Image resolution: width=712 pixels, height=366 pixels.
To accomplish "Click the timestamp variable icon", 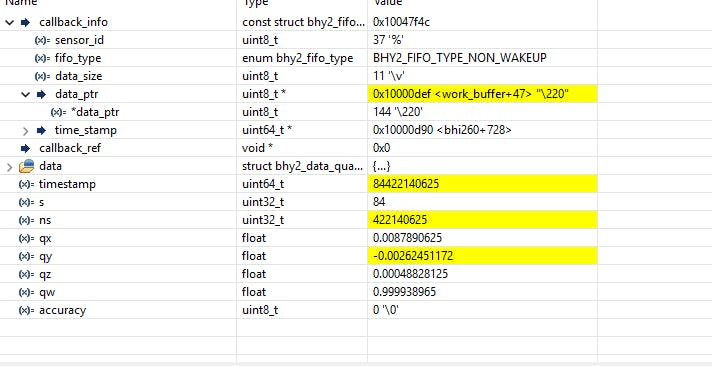I will (26, 184).
